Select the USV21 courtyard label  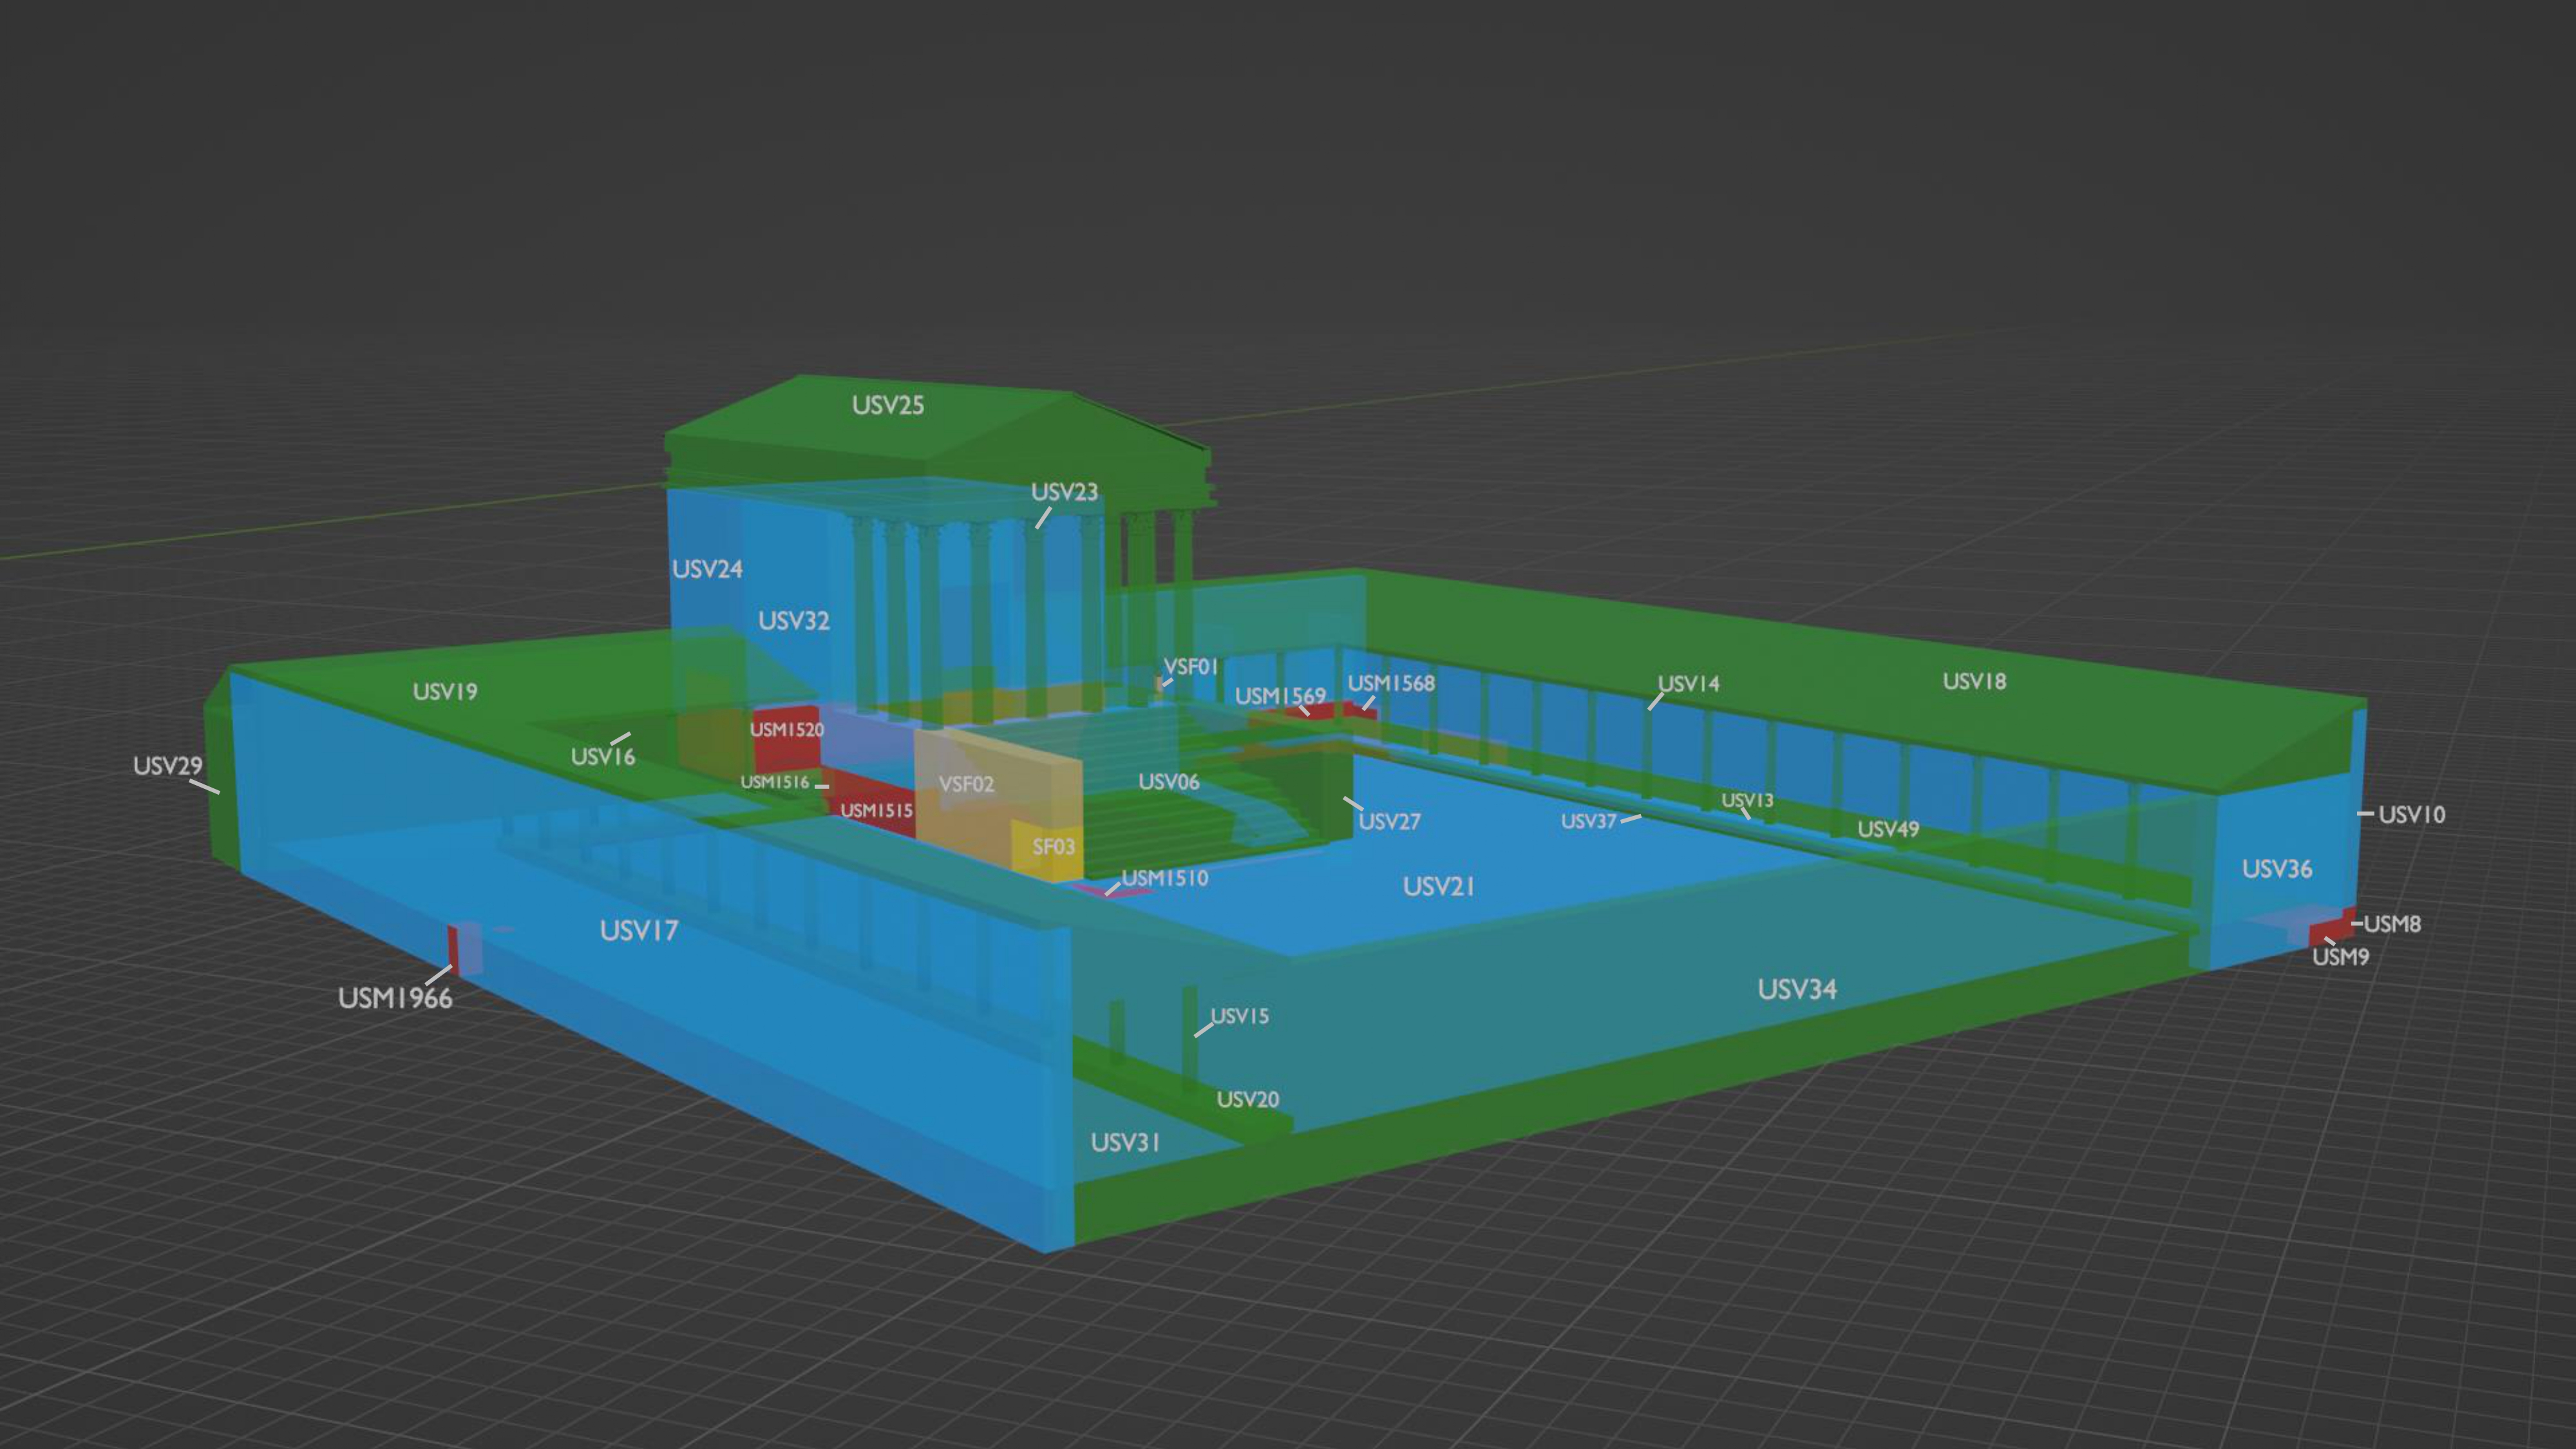point(1438,887)
